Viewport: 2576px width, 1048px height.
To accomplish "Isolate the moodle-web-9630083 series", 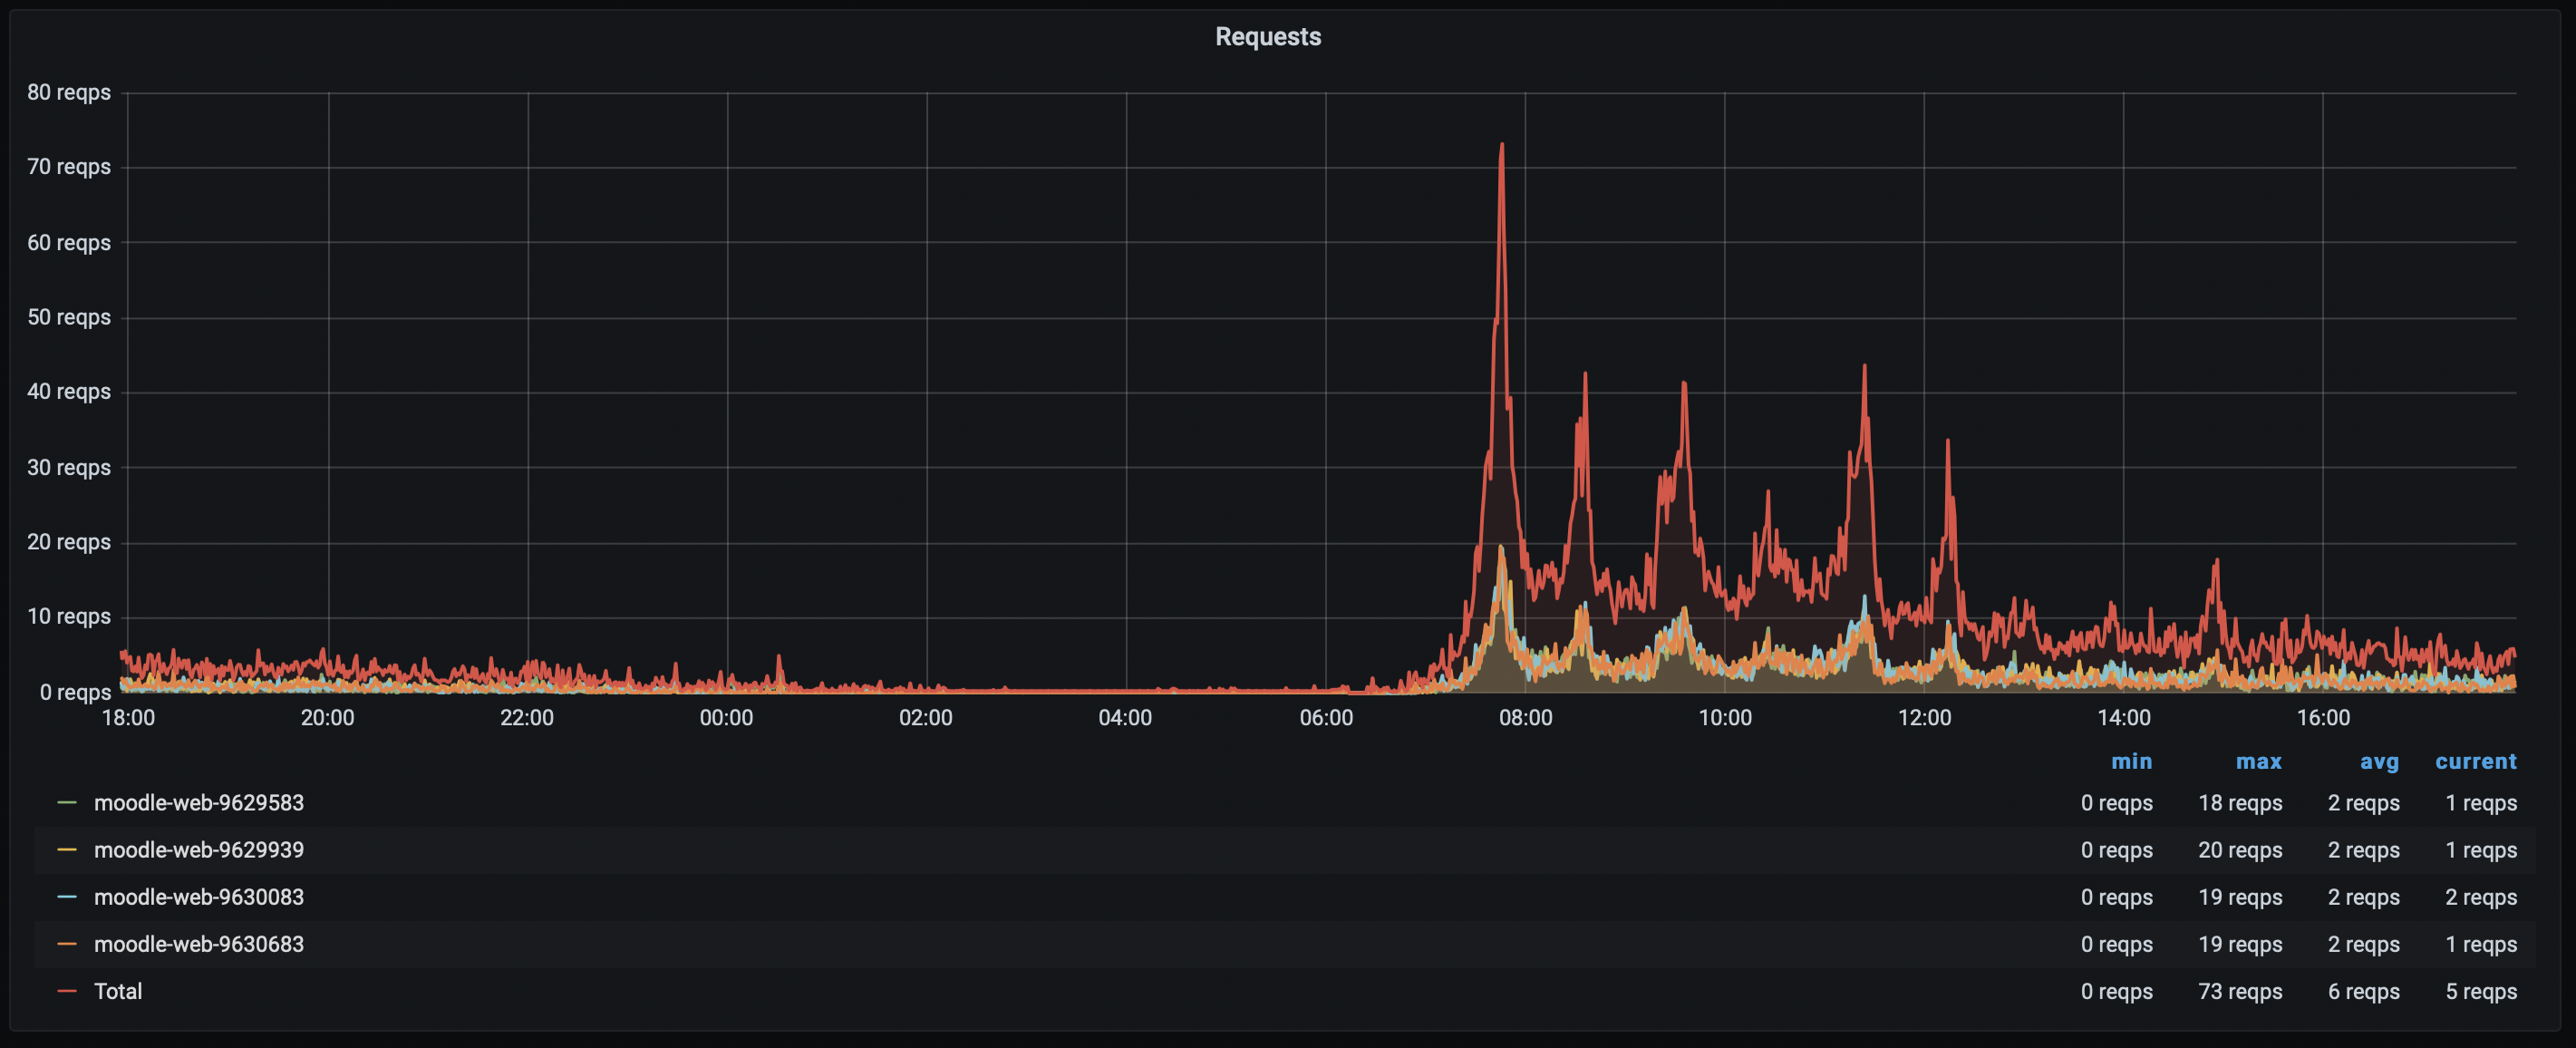I will (x=199, y=897).
